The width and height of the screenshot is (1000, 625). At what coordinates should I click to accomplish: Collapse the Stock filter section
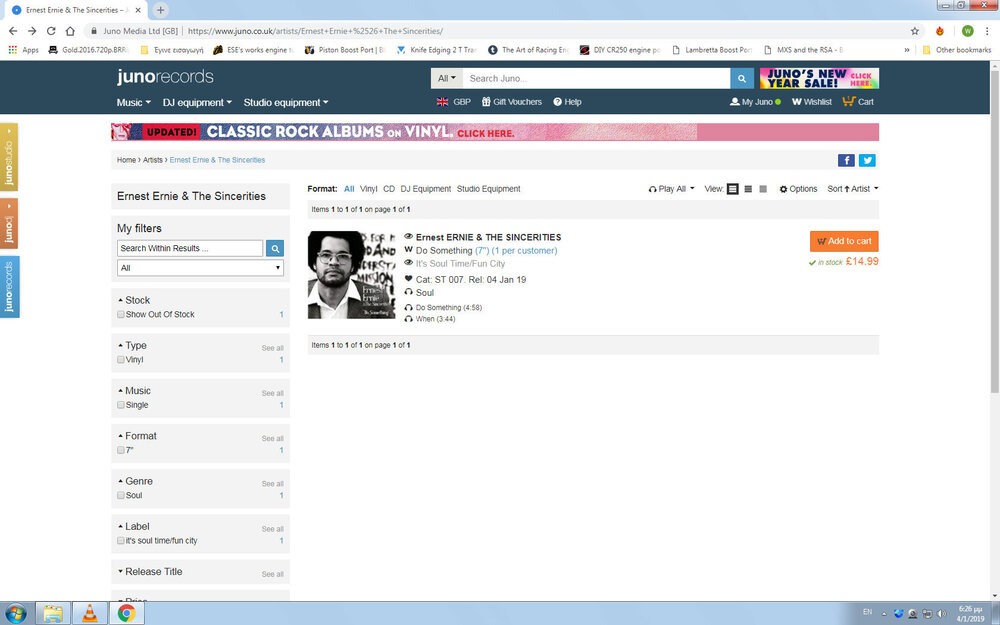(134, 300)
